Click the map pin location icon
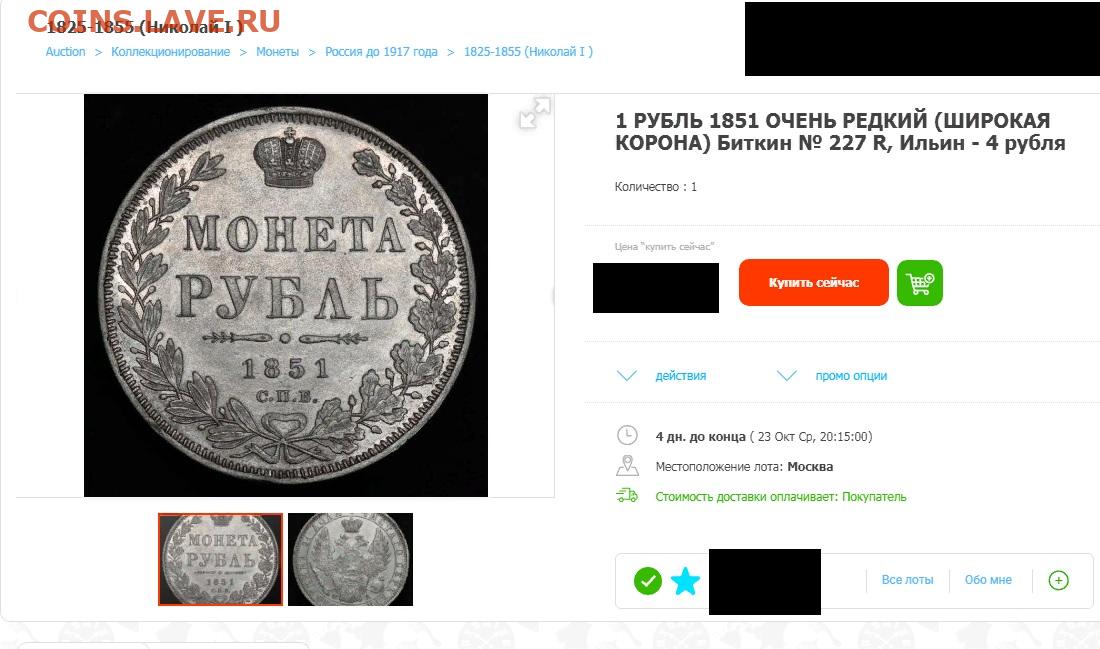1100x649 pixels. tap(627, 466)
